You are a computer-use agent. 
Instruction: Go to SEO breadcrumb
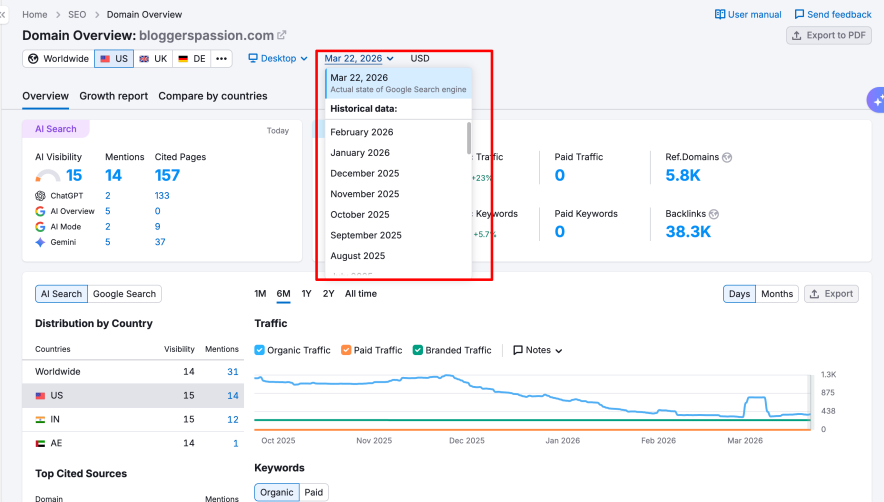click(77, 14)
